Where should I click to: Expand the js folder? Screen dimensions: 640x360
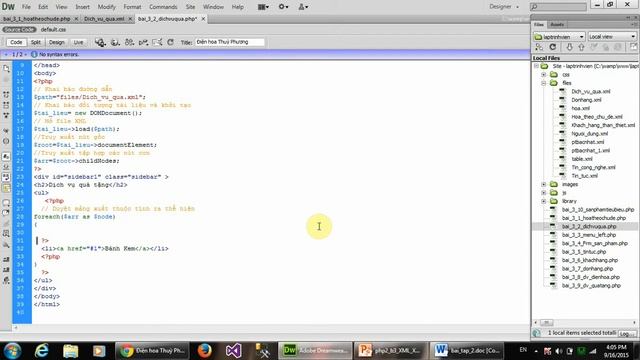click(544, 193)
